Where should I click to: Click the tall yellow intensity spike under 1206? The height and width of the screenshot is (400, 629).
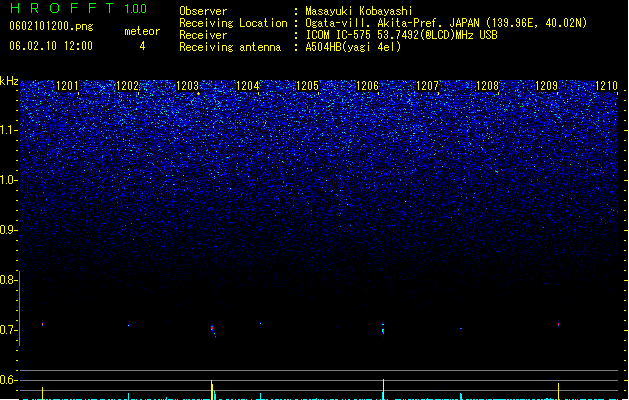coord(383,389)
